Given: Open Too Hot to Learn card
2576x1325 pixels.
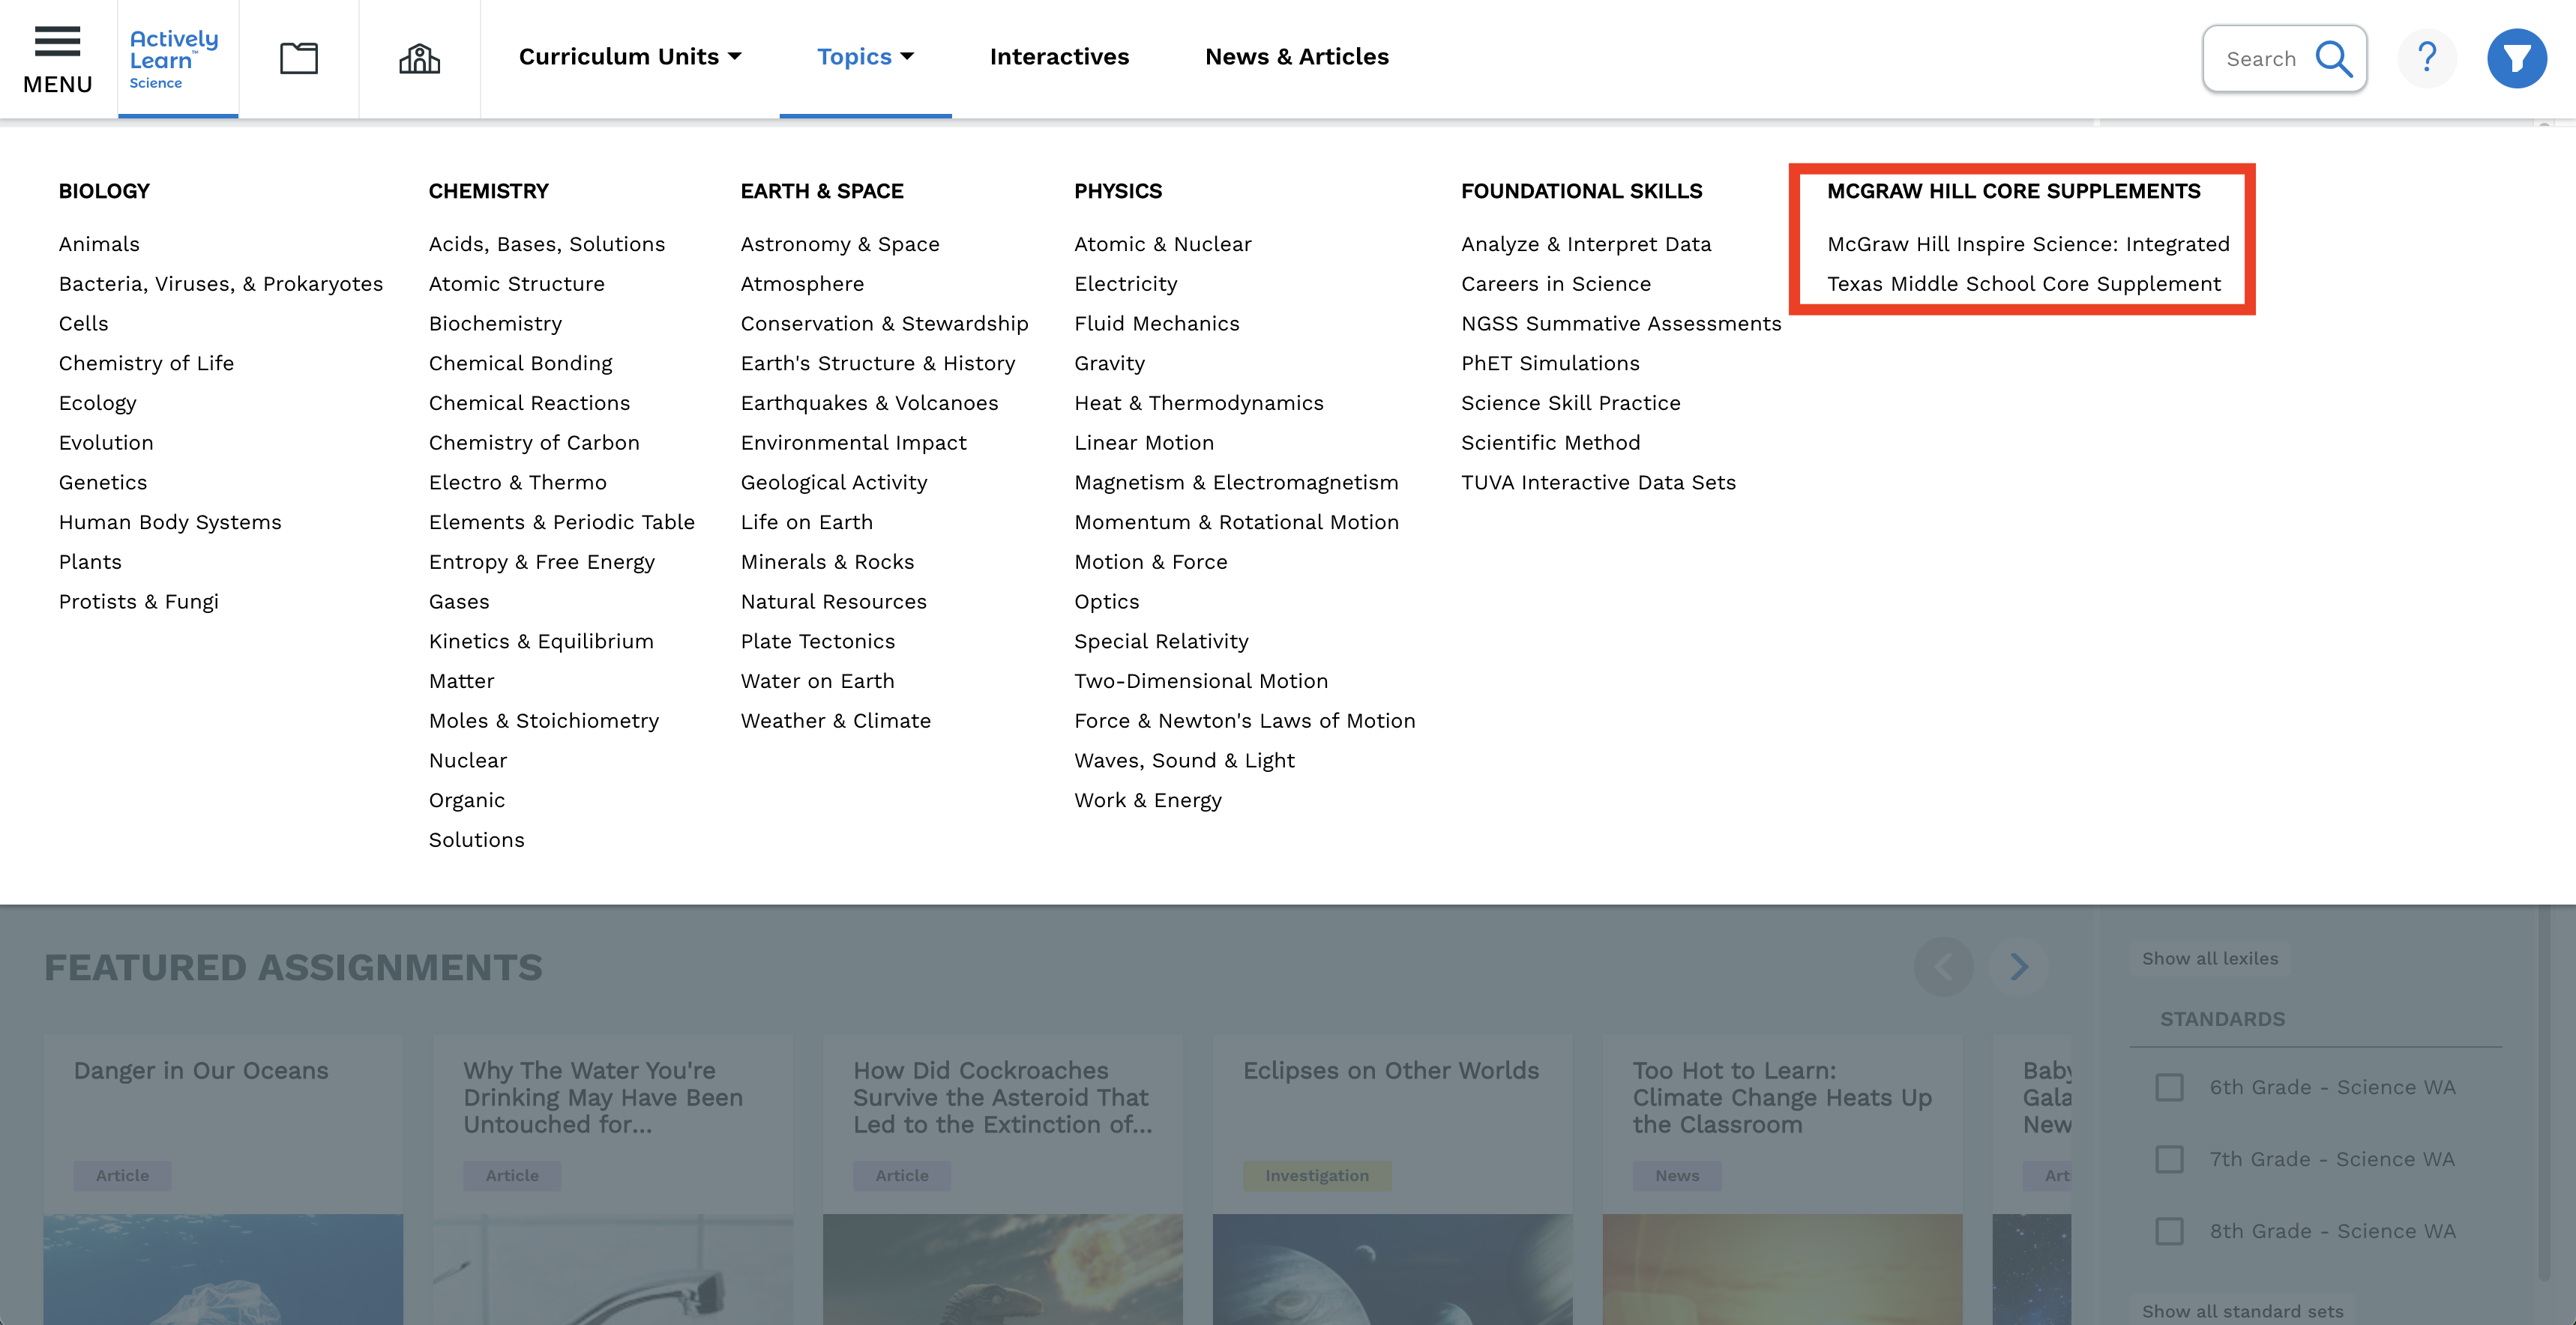Looking at the screenshot, I should coord(1782,1180).
